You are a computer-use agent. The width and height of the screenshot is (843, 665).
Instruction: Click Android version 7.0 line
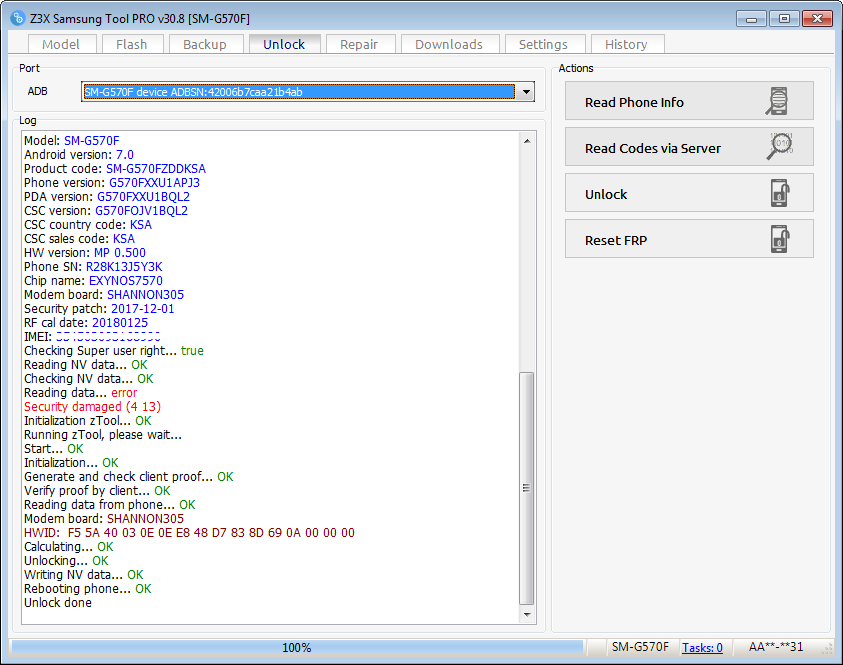coord(78,155)
